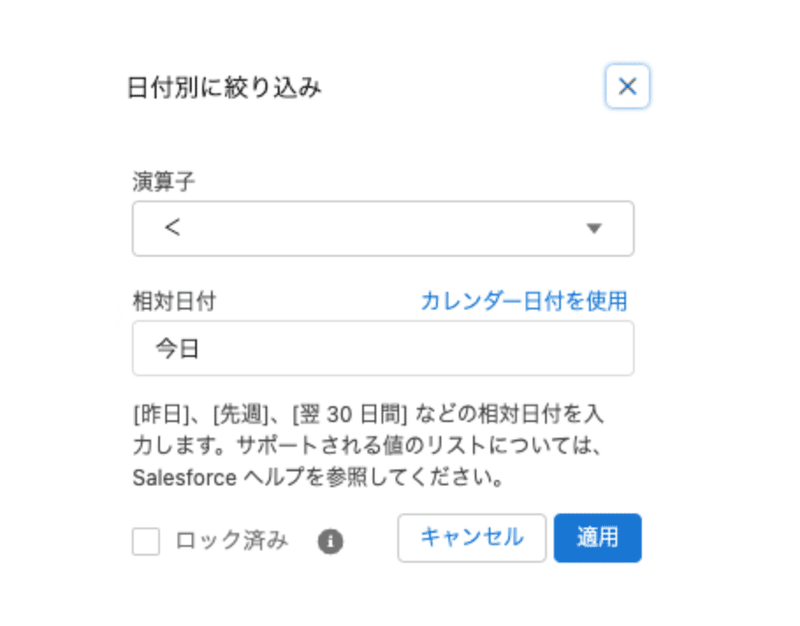Image resolution: width=800 pixels, height=626 pixels.
Task: Cancel the filter with キャンセル button
Action: pos(472,538)
